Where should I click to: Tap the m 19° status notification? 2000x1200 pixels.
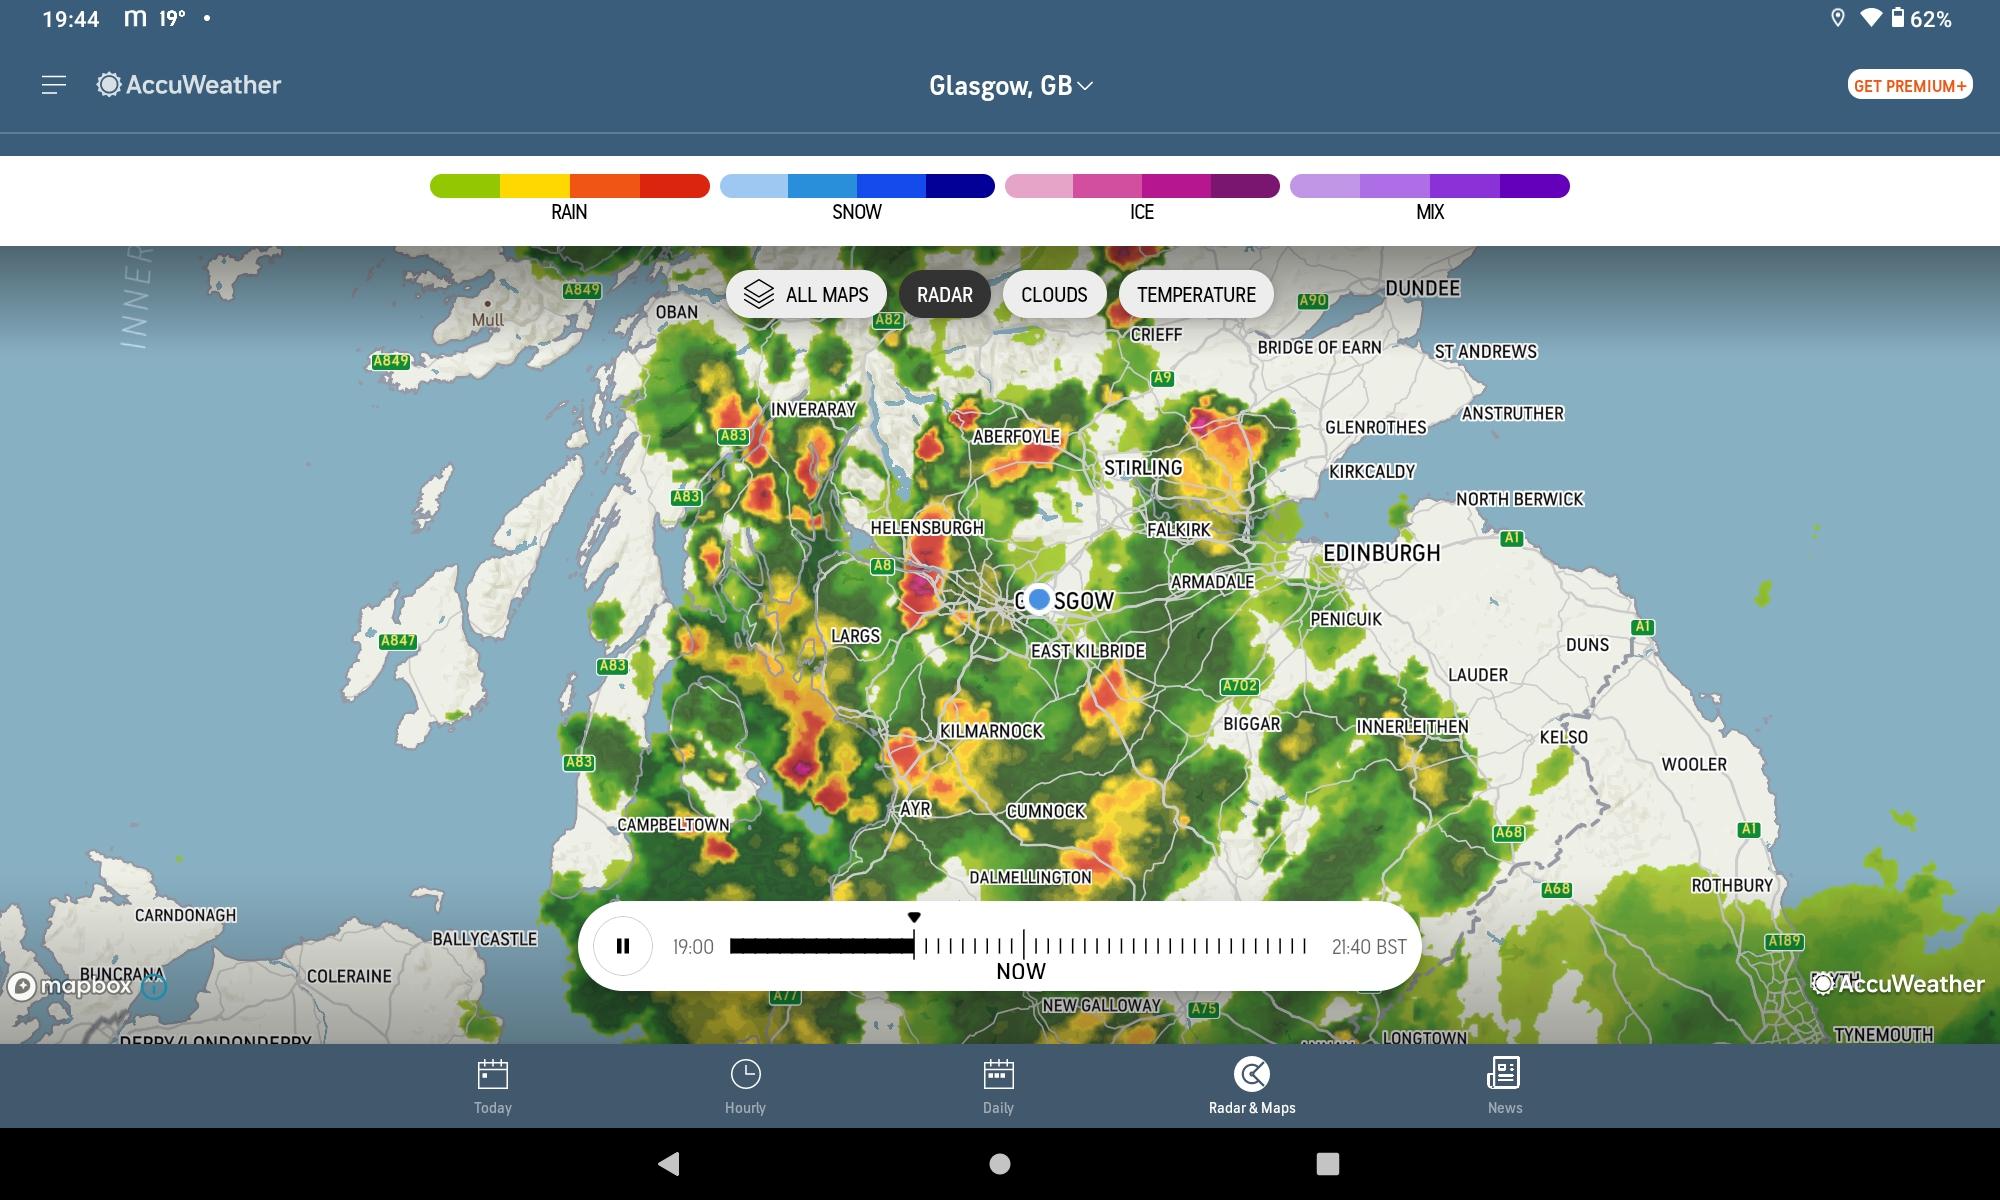coord(155,19)
